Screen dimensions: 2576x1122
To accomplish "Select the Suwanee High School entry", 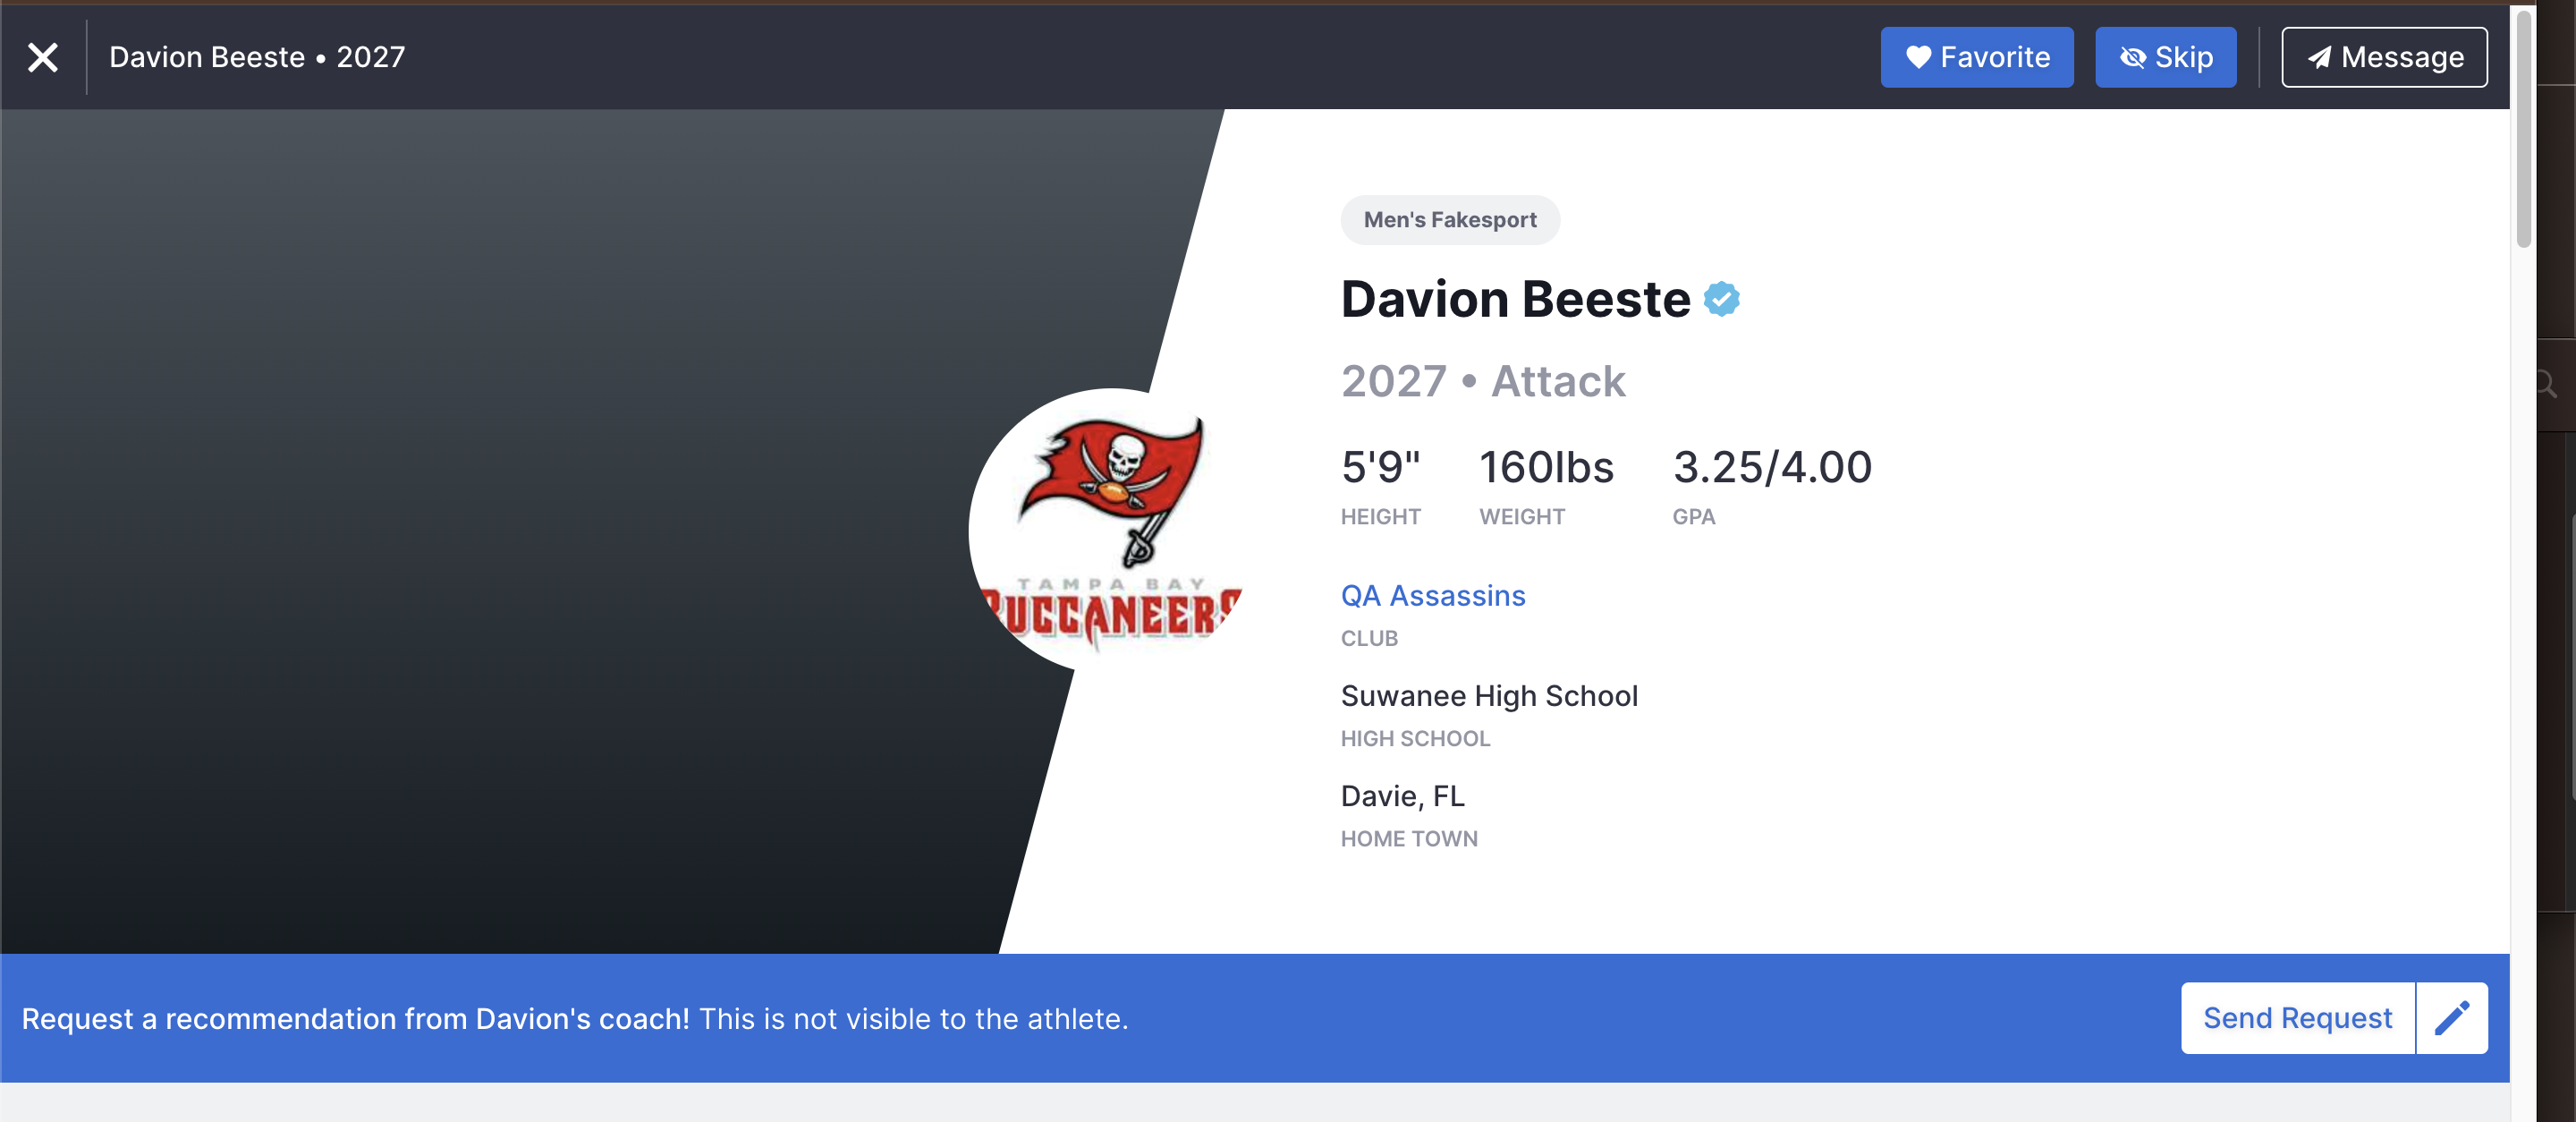I will click(1488, 696).
